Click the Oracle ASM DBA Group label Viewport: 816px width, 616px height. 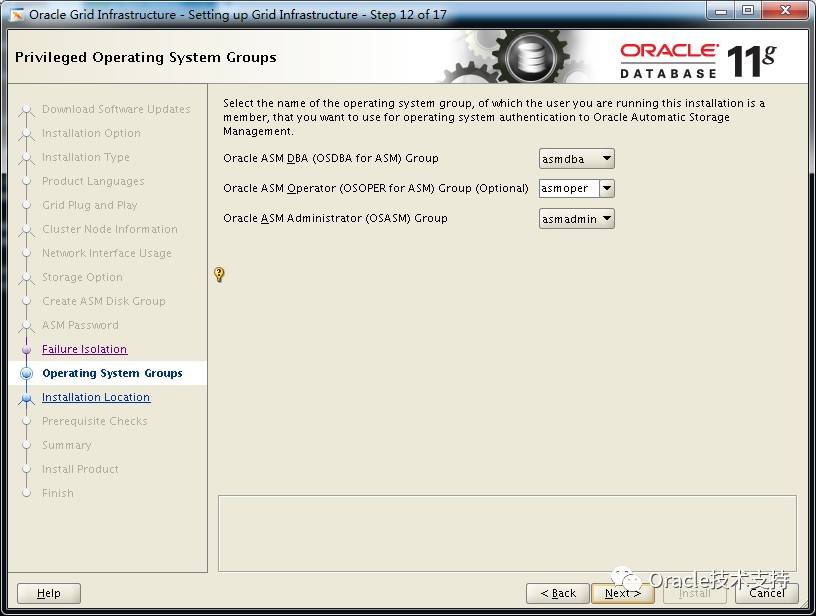331,158
